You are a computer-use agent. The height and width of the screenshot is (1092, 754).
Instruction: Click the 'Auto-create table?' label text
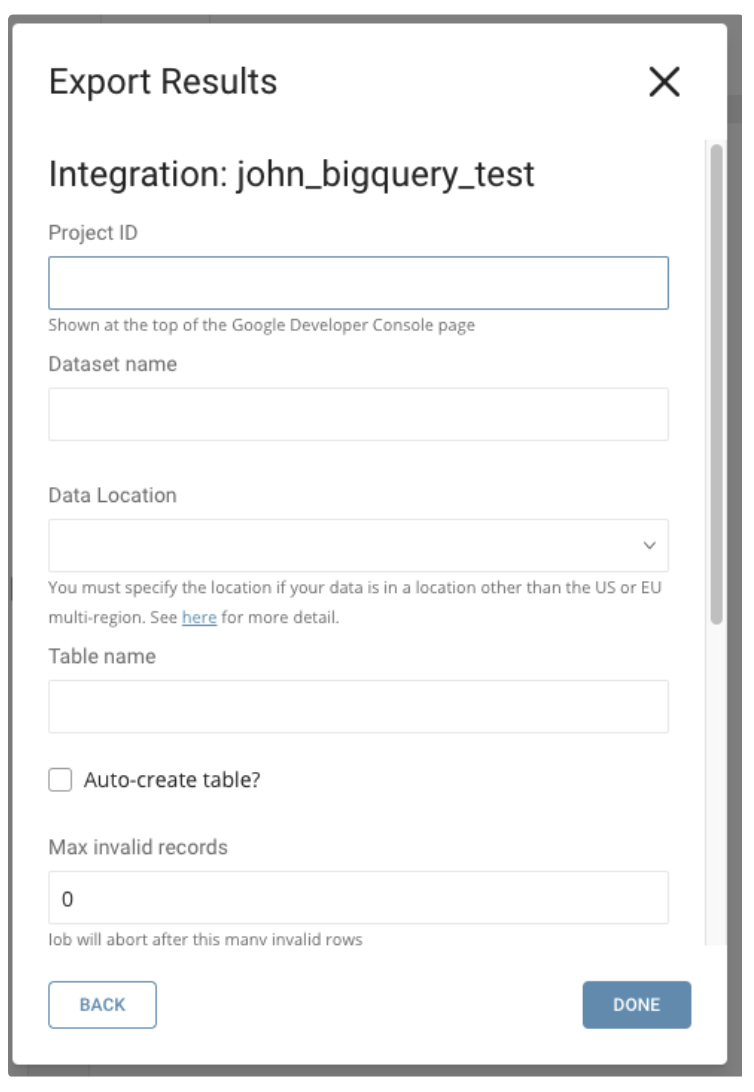click(172, 780)
